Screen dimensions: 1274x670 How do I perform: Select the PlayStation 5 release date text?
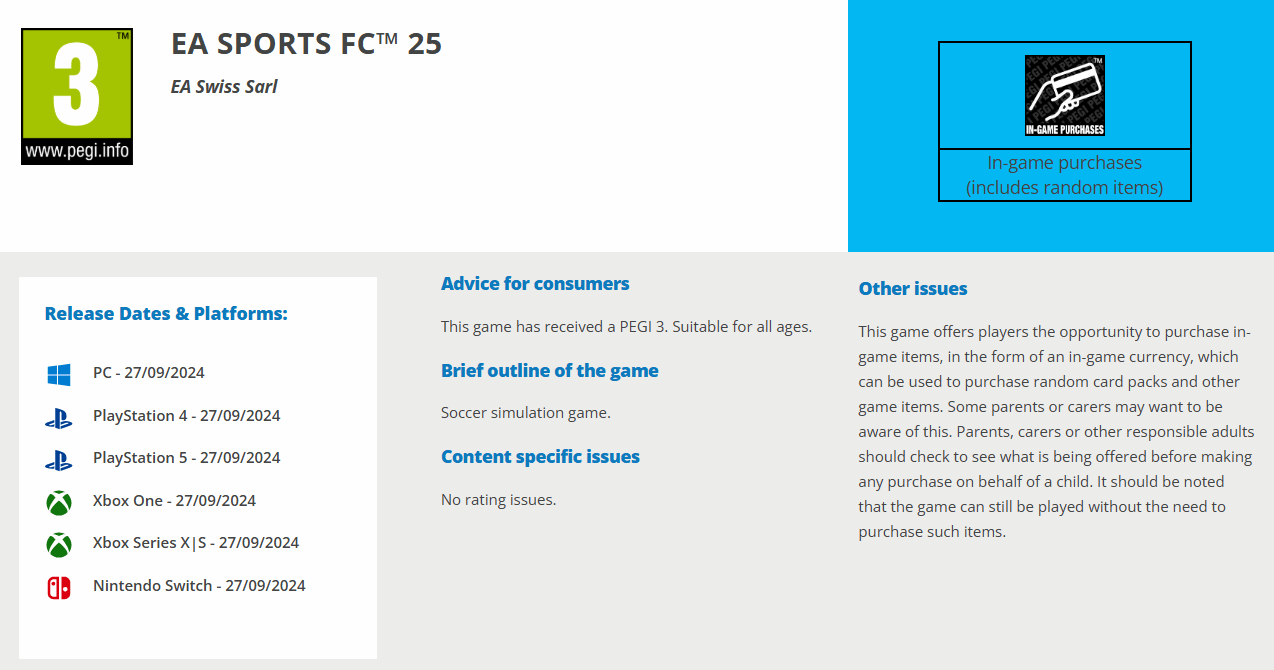(x=186, y=458)
